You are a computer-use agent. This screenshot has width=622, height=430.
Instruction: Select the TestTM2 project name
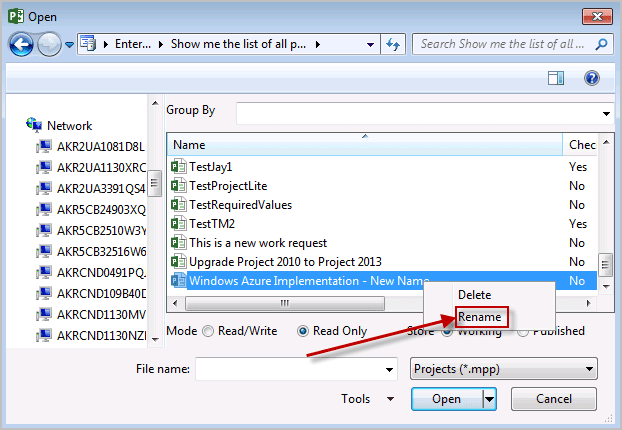[x=212, y=224]
